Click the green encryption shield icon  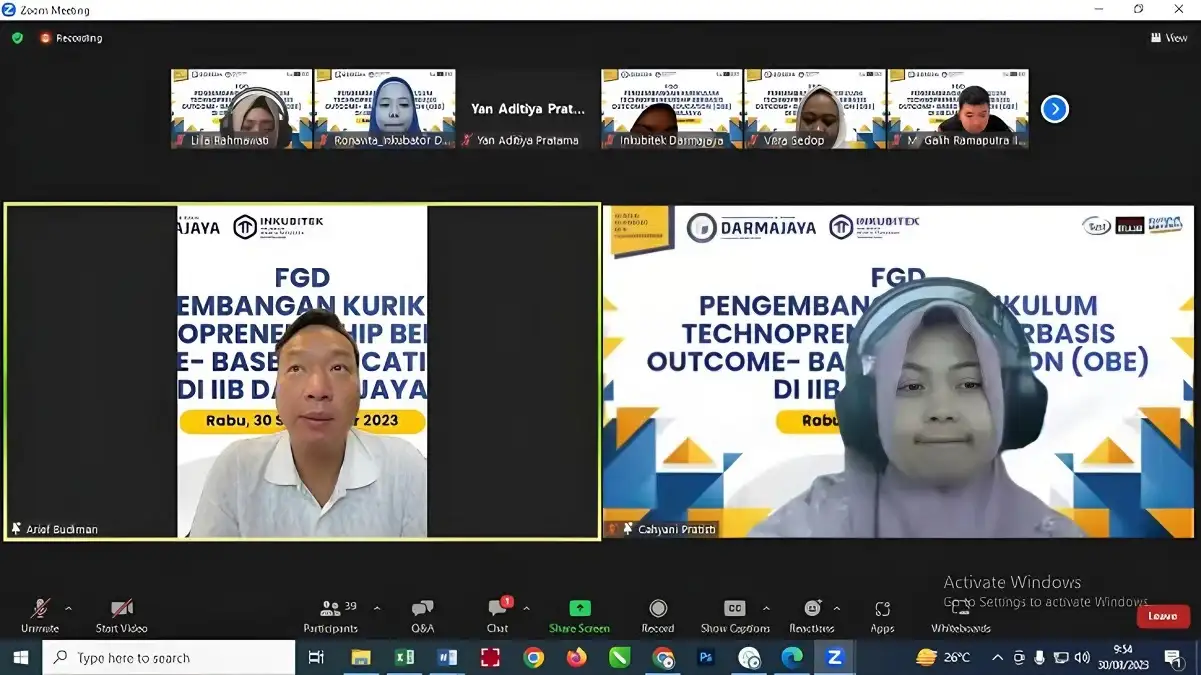17,38
